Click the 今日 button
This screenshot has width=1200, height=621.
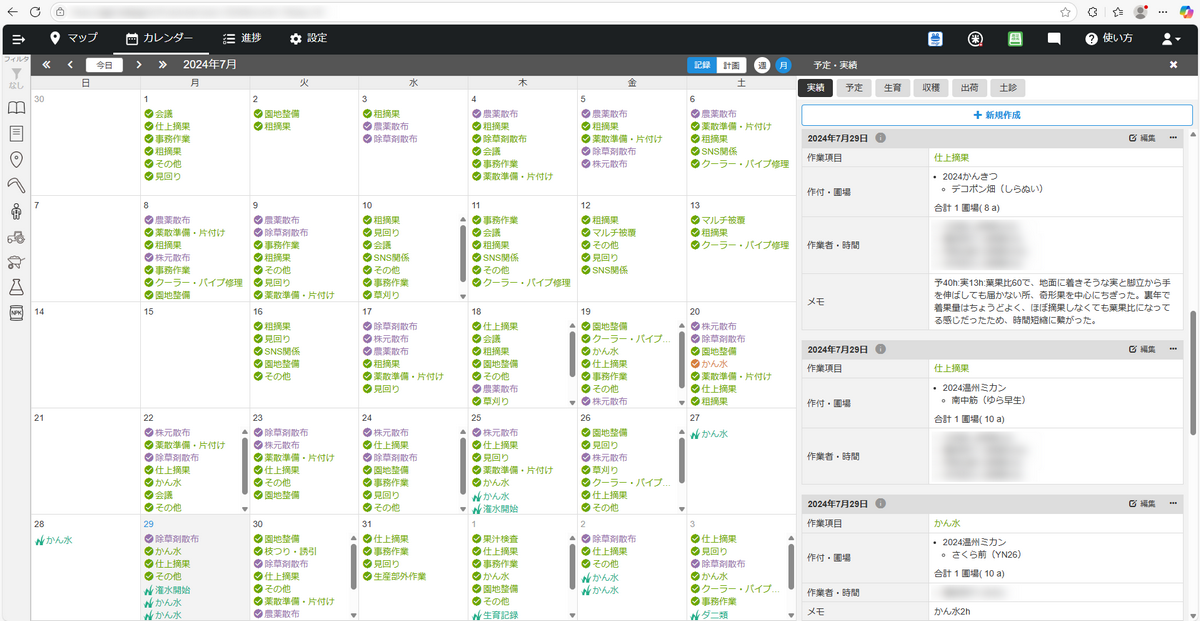(x=105, y=65)
